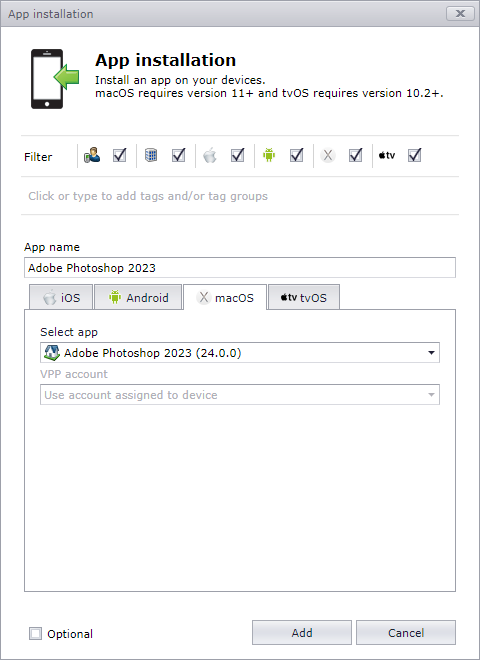The height and width of the screenshot is (660, 480).
Task: Uncheck the tvOS filter checkbox
Action: click(415, 155)
